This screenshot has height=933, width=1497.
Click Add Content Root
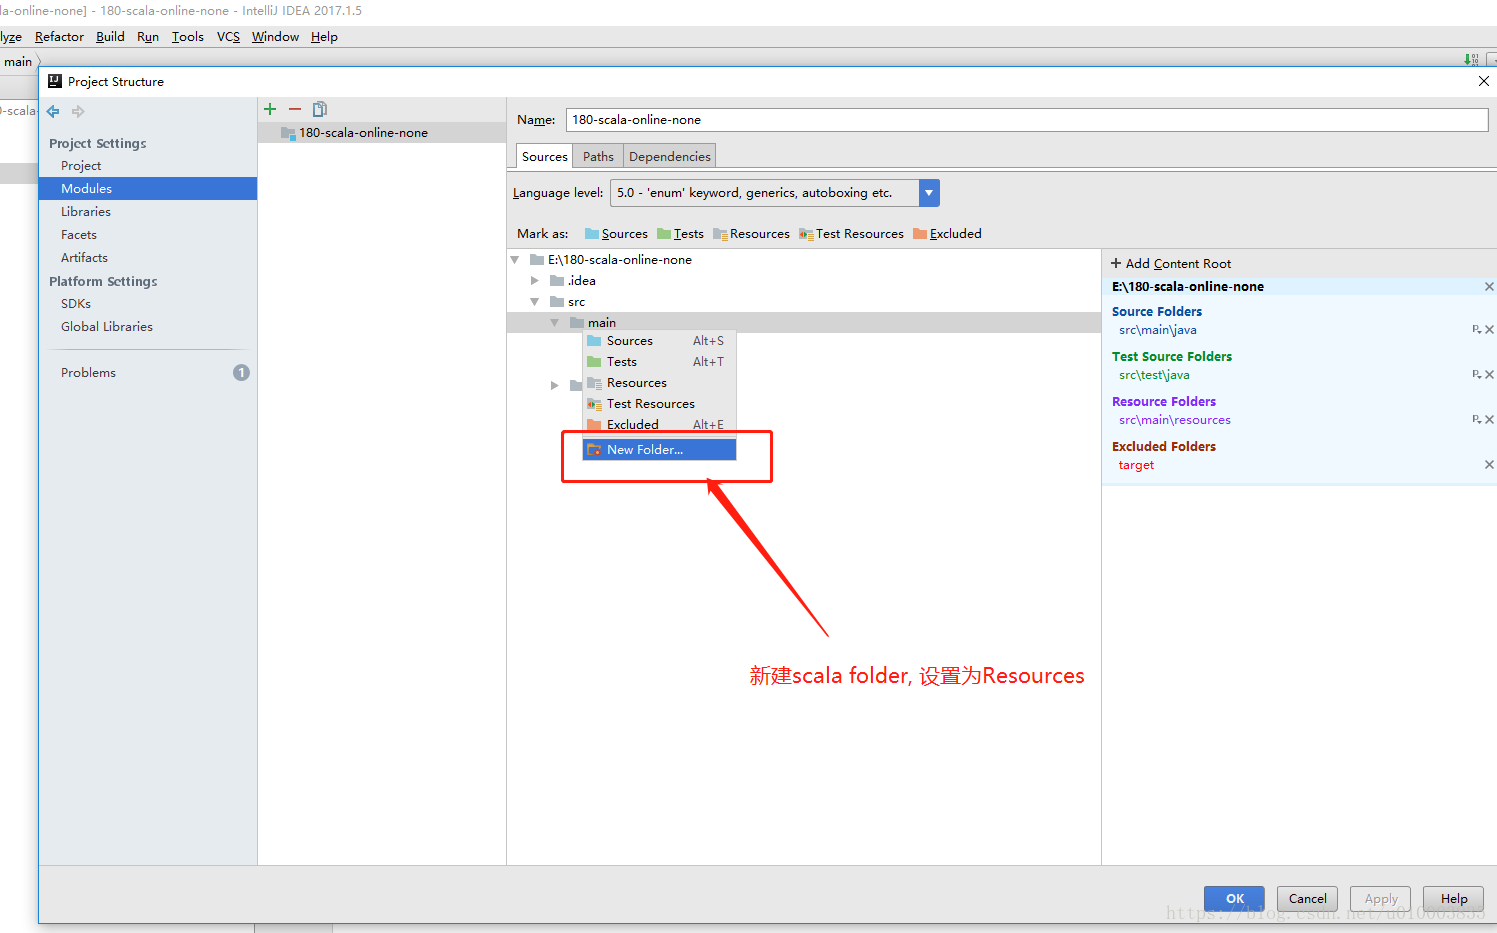[1171, 264]
